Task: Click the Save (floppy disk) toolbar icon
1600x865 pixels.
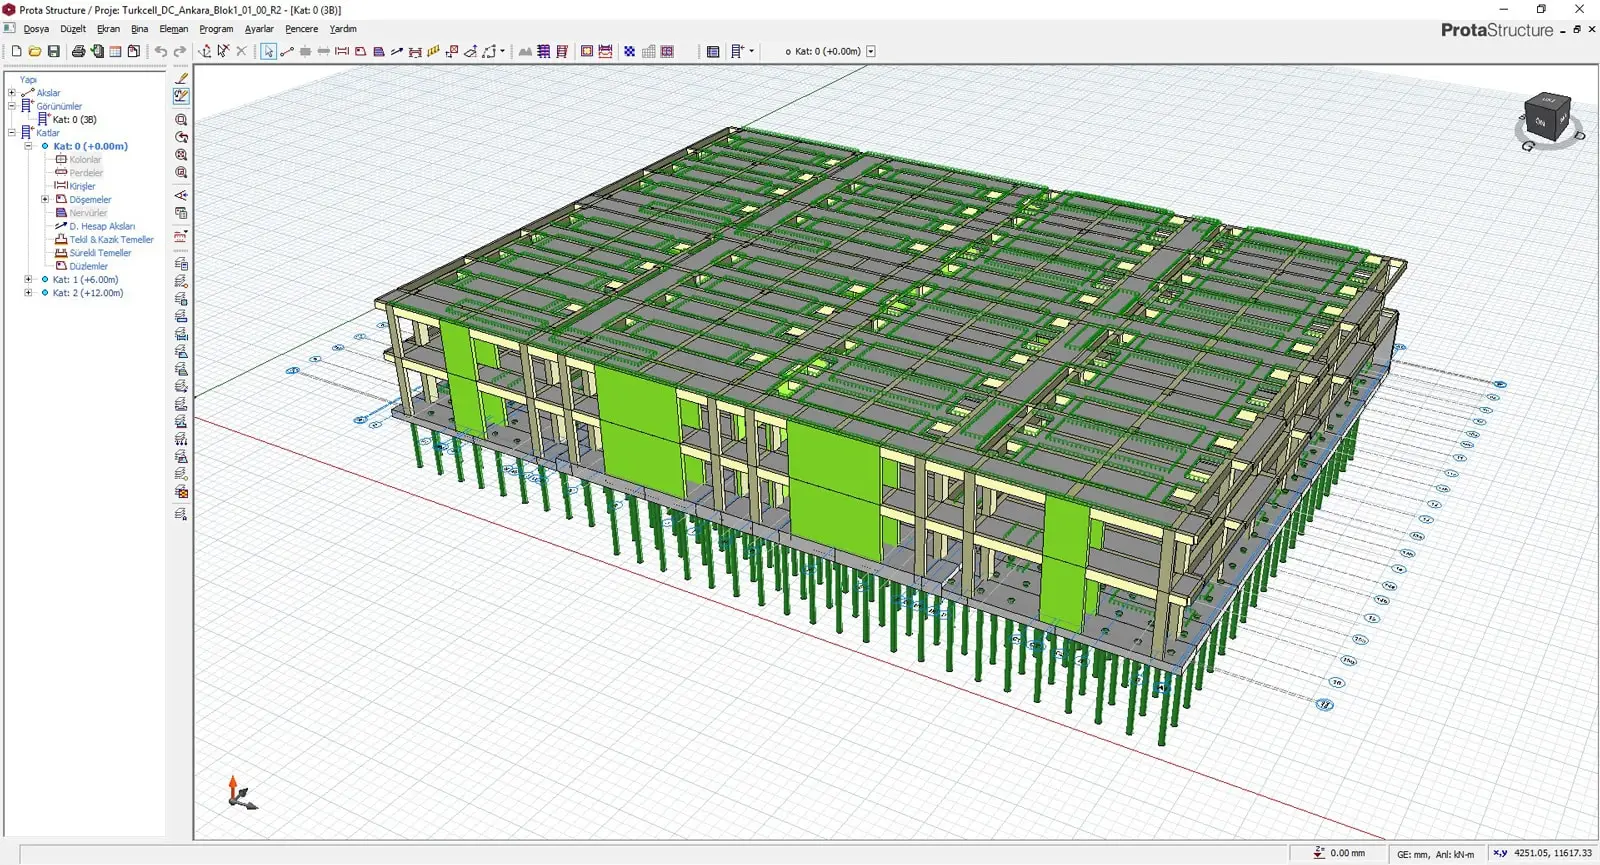Action: tap(54, 51)
